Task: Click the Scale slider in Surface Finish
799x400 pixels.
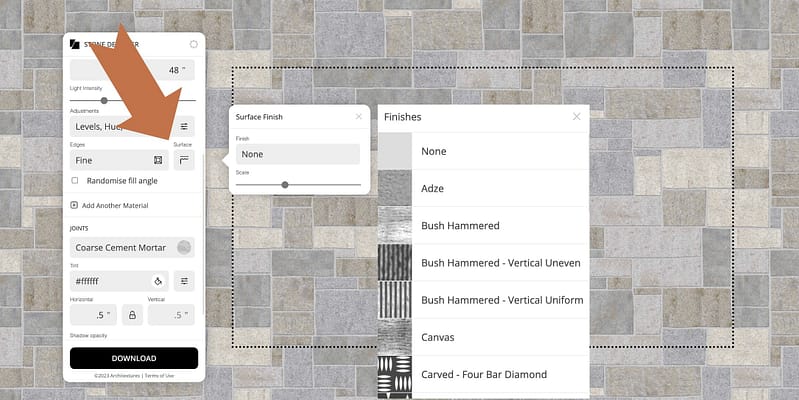Action: (x=298, y=184)
